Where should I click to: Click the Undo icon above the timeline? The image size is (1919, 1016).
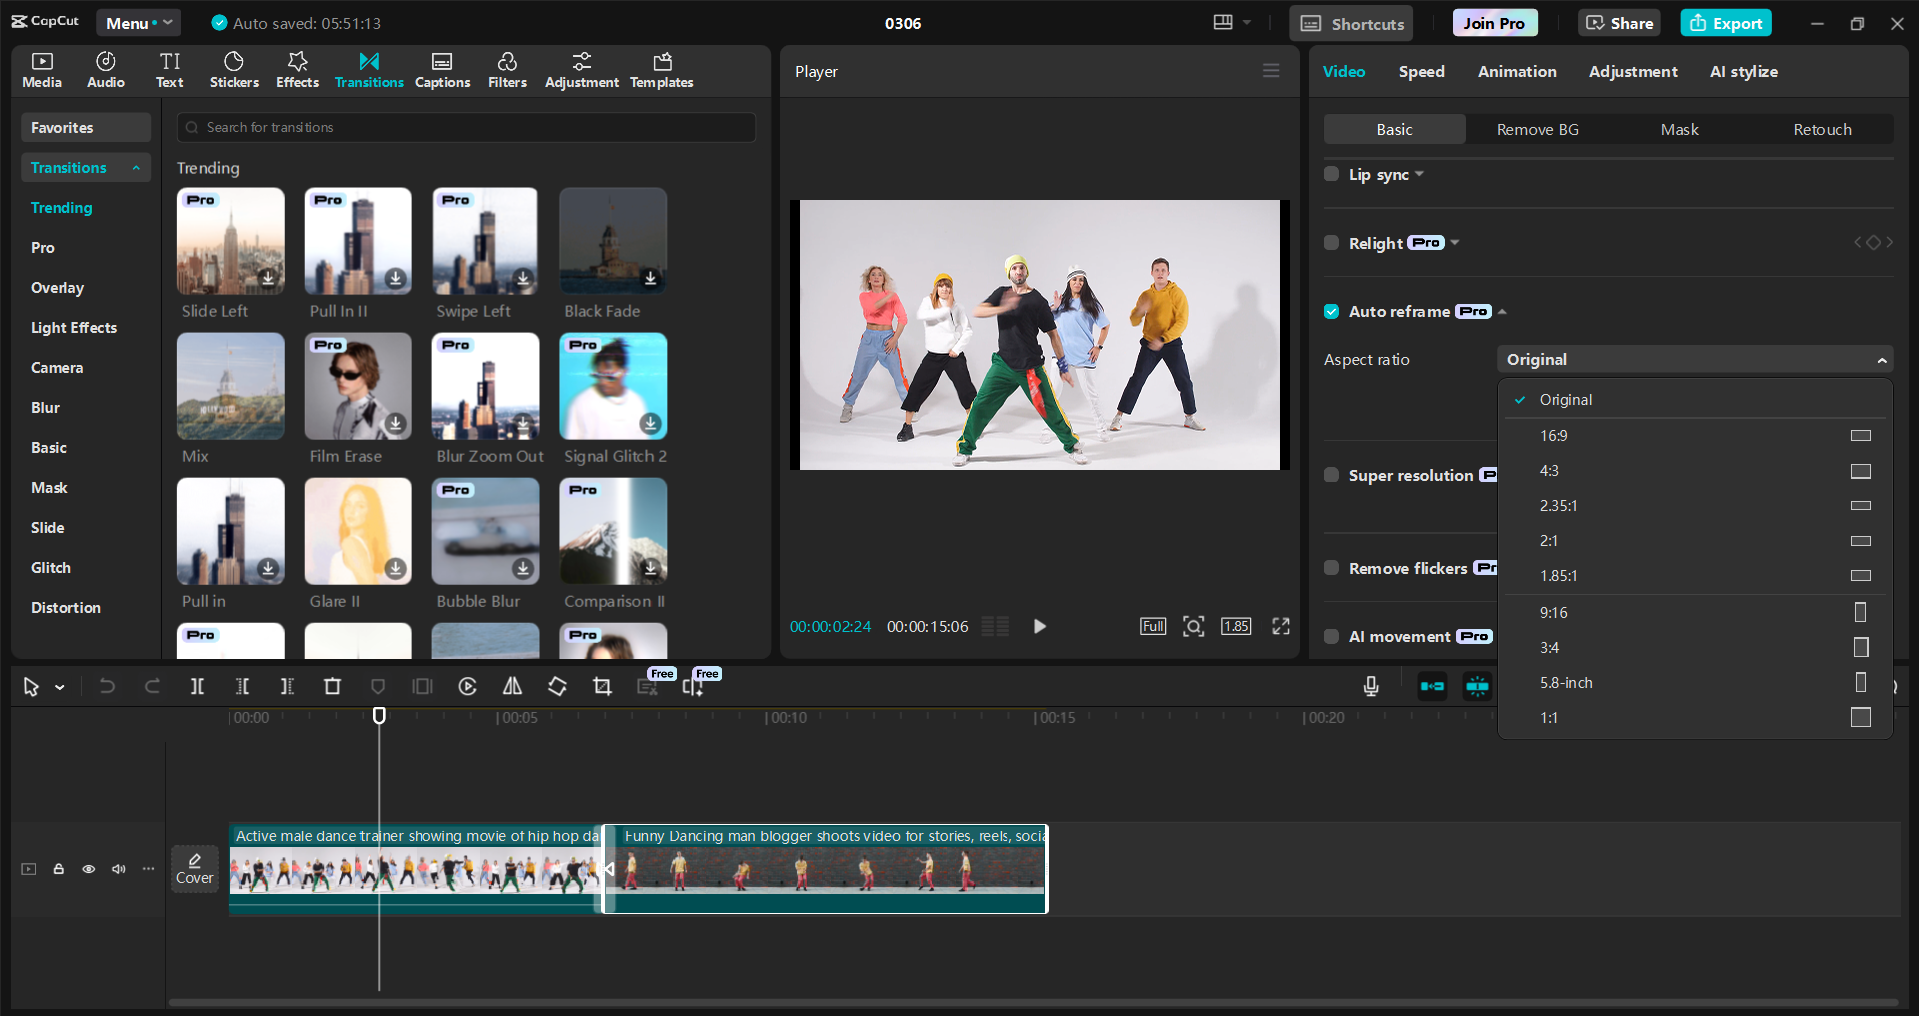point(107,687)
